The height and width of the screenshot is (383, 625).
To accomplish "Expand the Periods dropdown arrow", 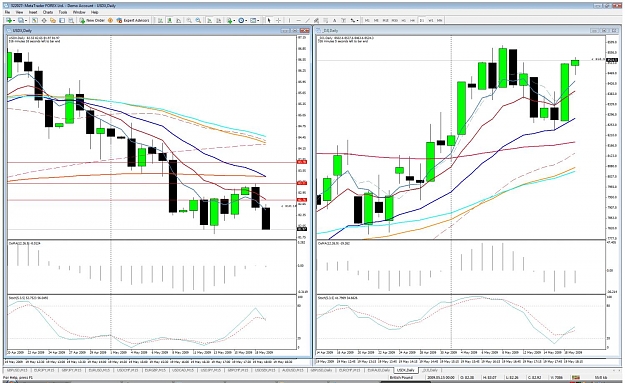I will click(246, 20).
